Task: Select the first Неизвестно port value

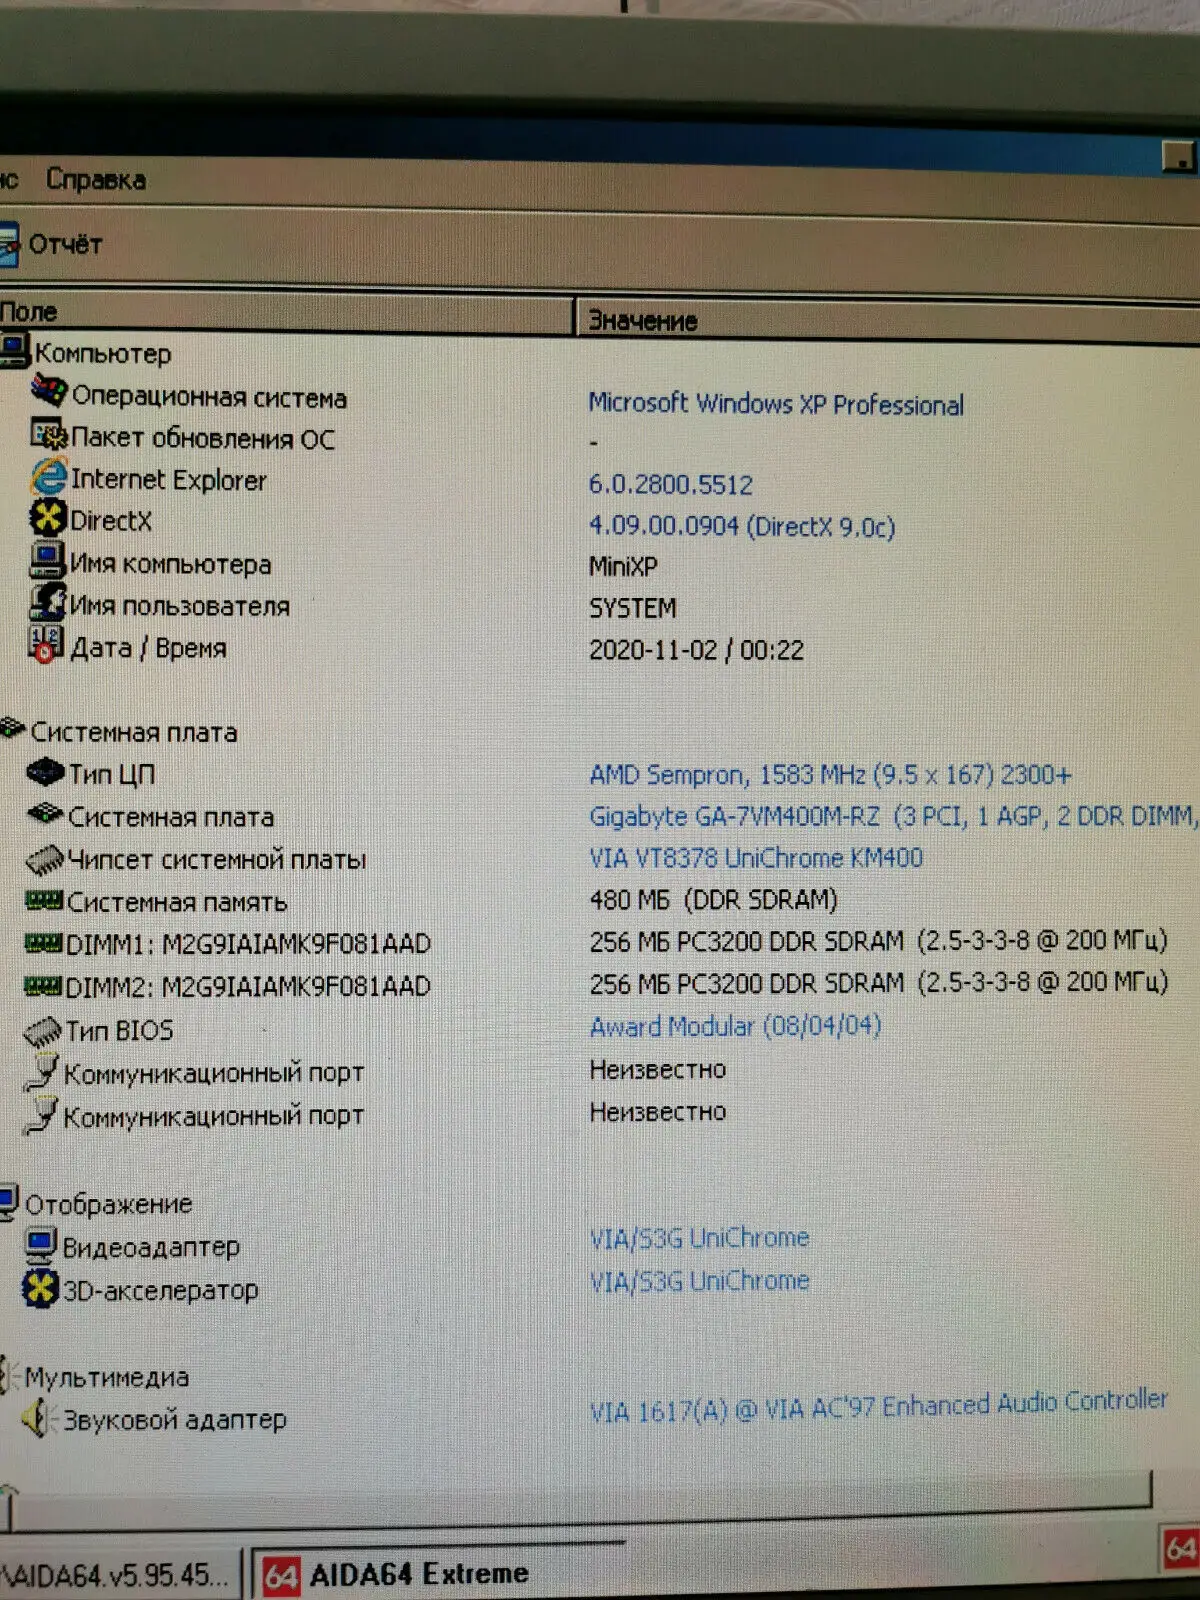Action: pos(658,1070)
